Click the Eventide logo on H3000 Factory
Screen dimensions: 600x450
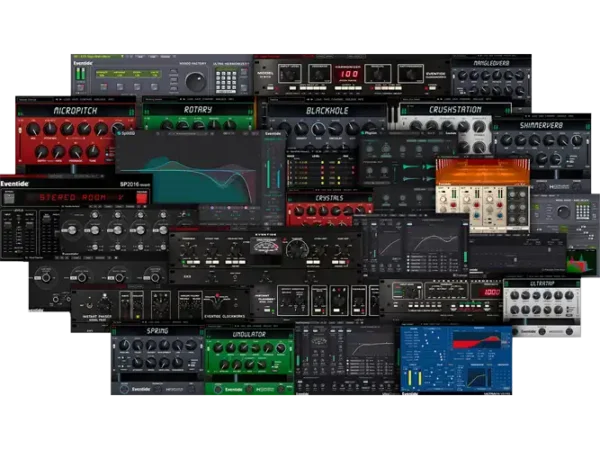pyautogui.click(x=82, y=63)
